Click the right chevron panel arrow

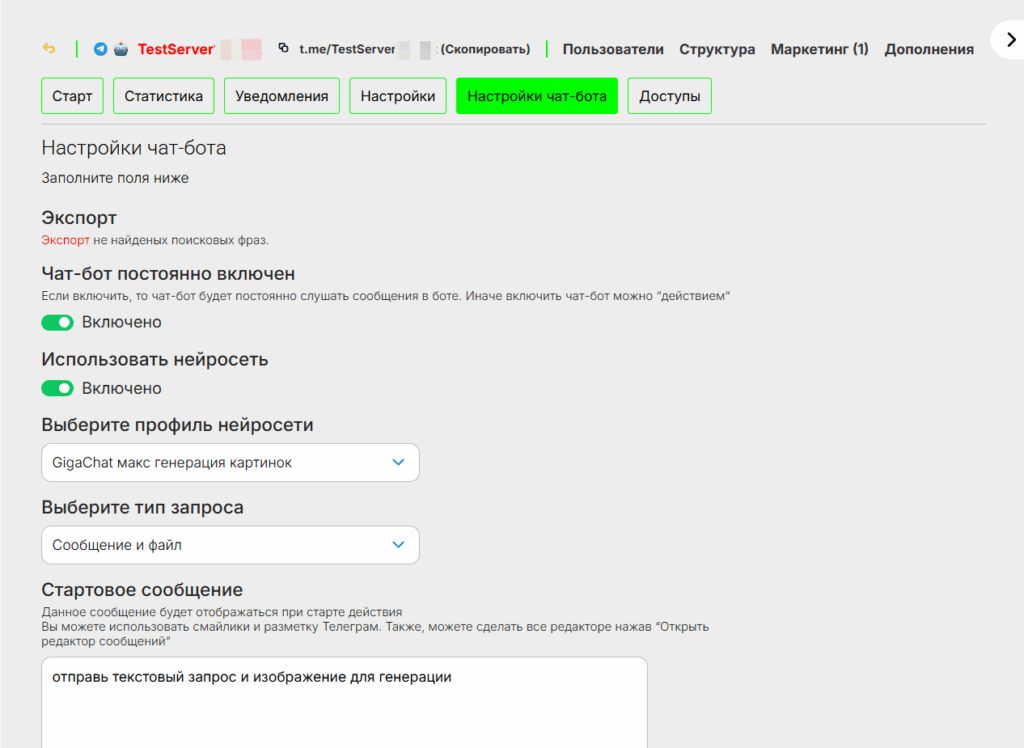click(x=1010, y=39)
